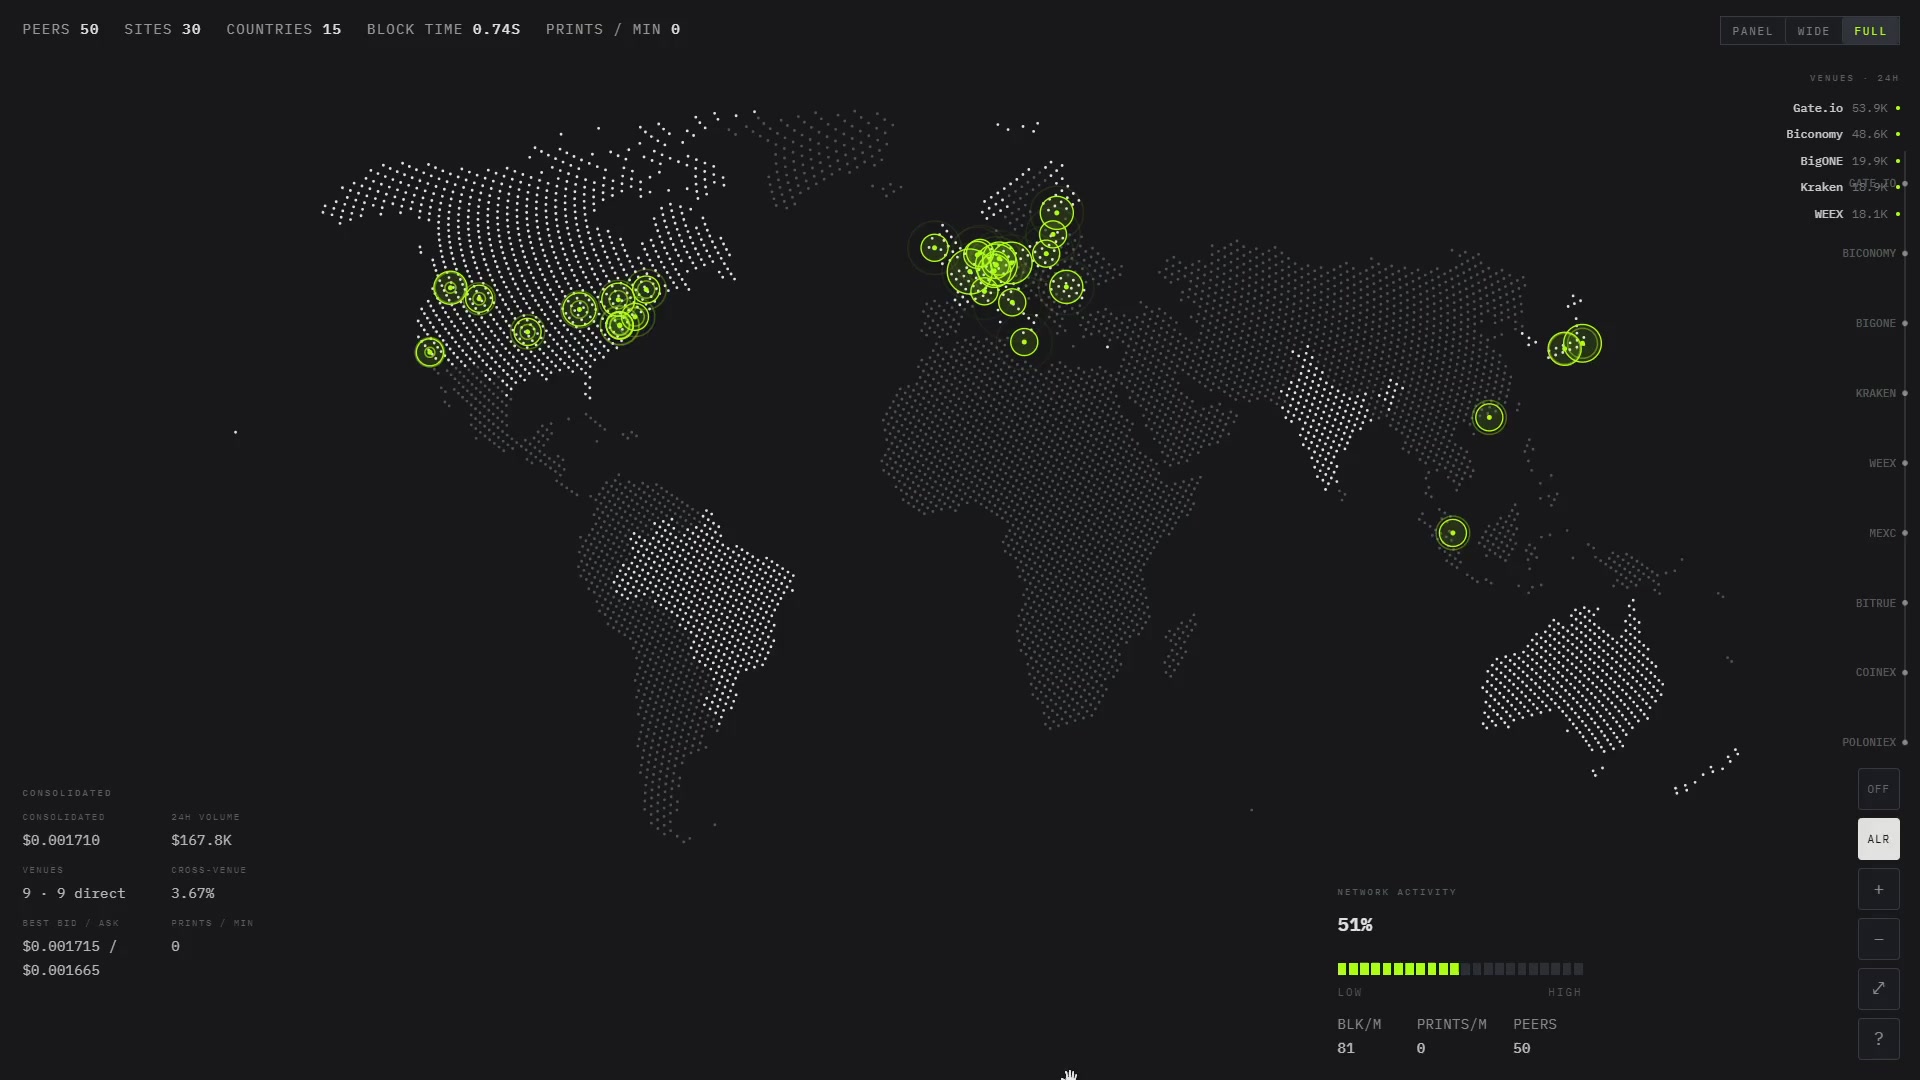
Task: Click COUNTRIES 15 stat in top bar
Action: [x=284, y=30]
